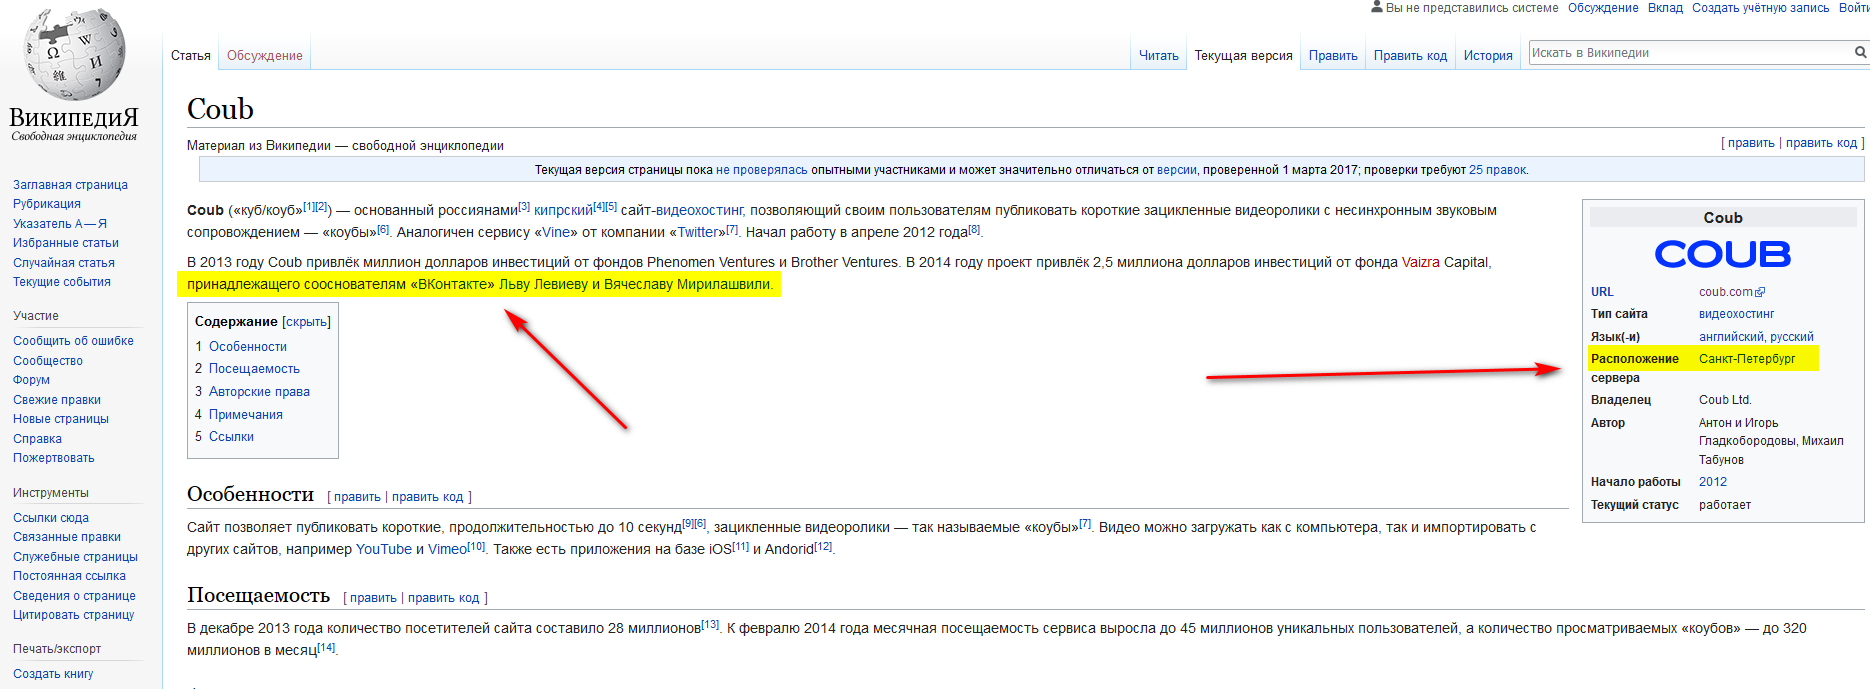Open the Форум link
Screen dimensions: 1870x689
[31, 380]
